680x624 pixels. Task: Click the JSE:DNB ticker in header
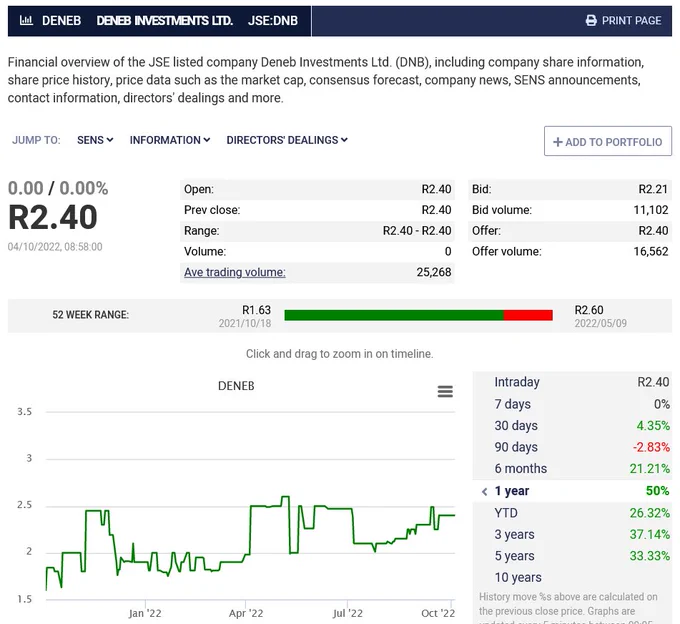point(273,20)
